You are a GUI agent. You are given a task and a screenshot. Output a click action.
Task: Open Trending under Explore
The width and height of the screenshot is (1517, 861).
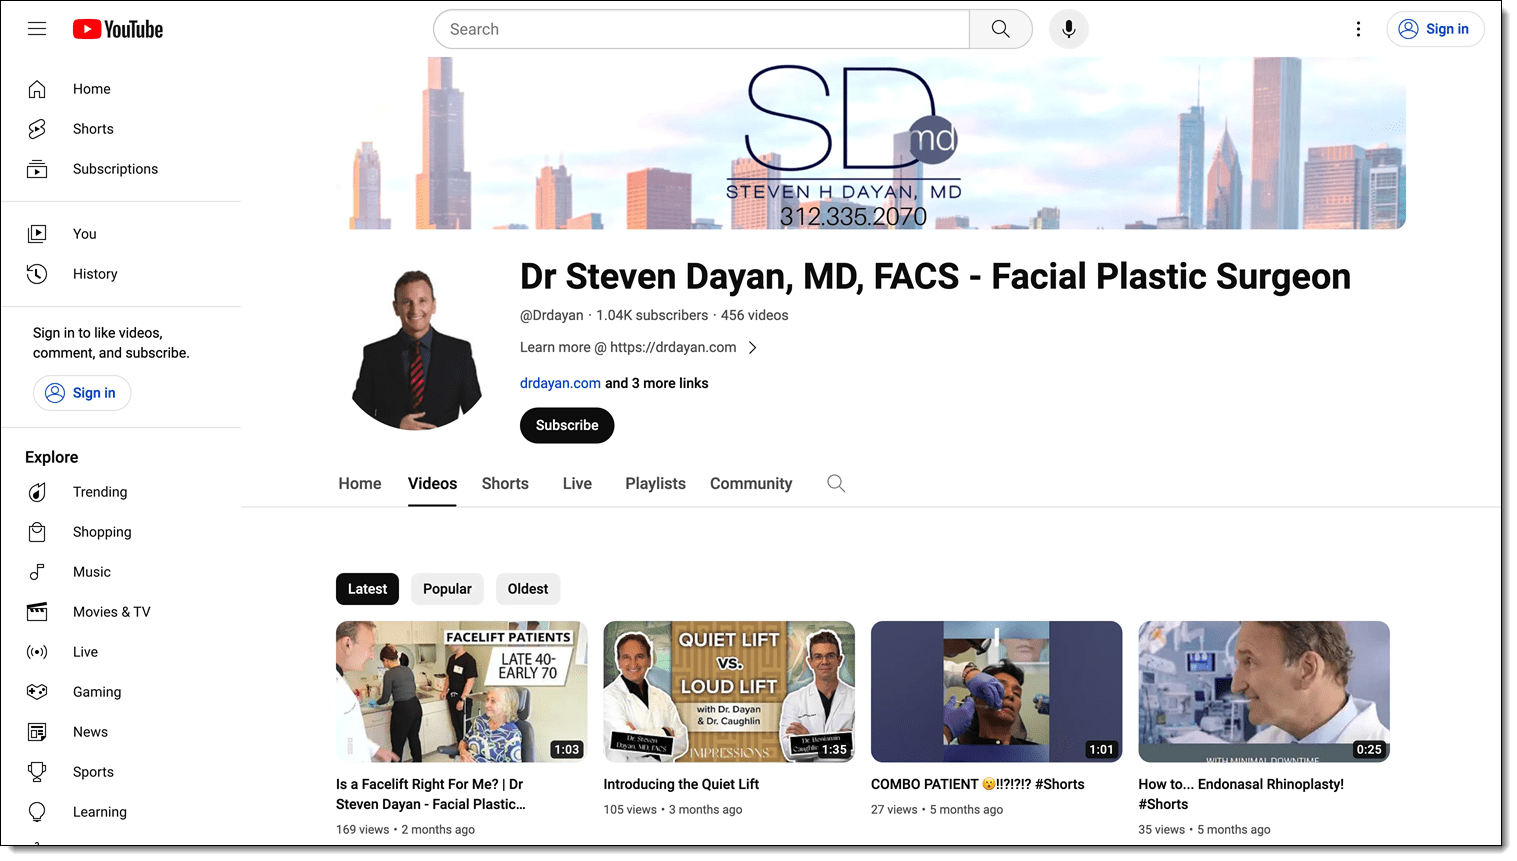point(100,492)
